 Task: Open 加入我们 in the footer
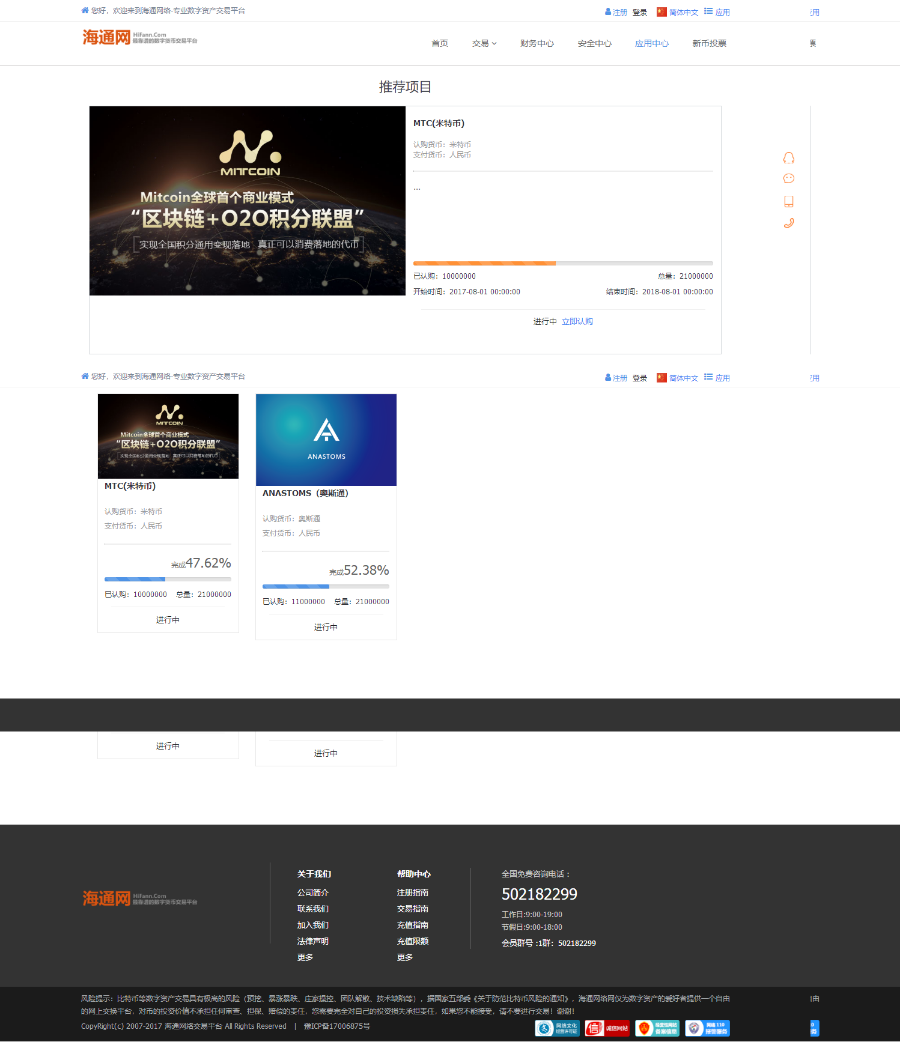(313, 925)
